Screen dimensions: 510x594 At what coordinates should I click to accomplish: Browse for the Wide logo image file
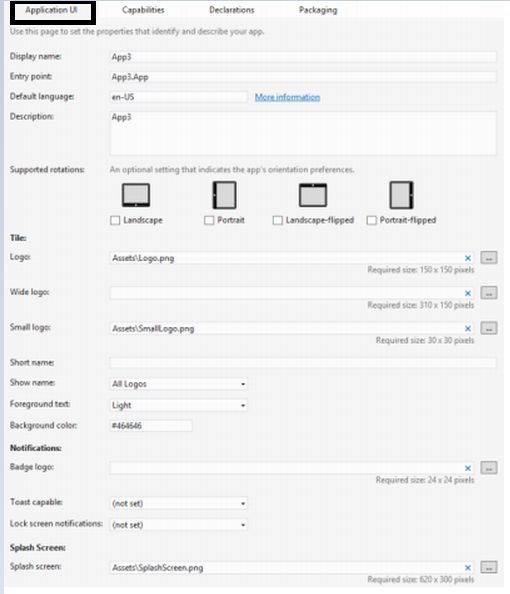489,293
